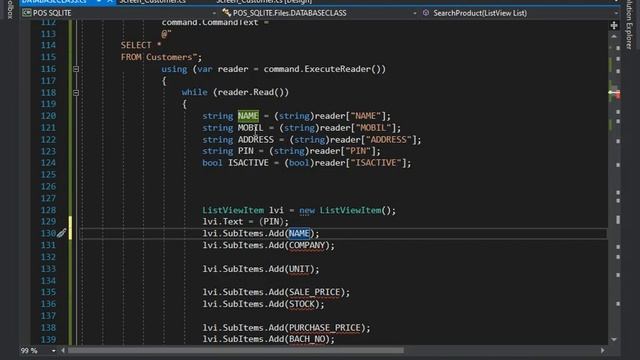The width and height of the screenshot is (640, 360).
Task: Open the SearchProduct(ListView List) member dropdown
Action: [520, 13]
